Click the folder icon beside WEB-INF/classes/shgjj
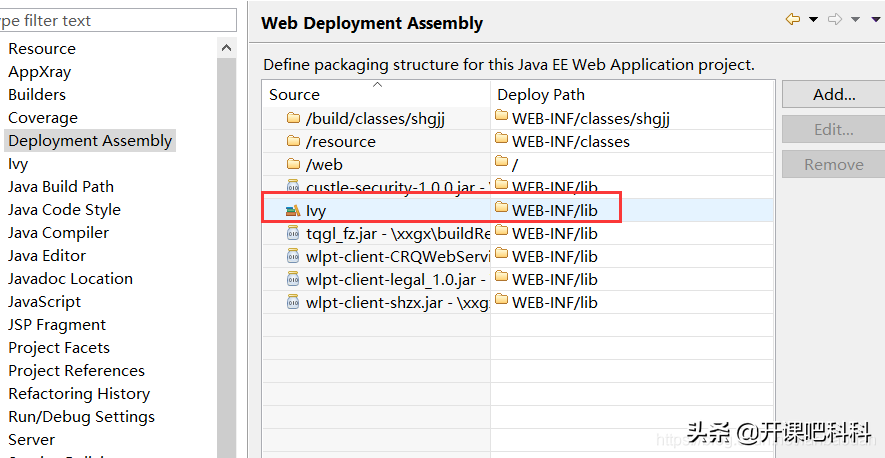This screenshot has width=885, height=458. point(502,118)
